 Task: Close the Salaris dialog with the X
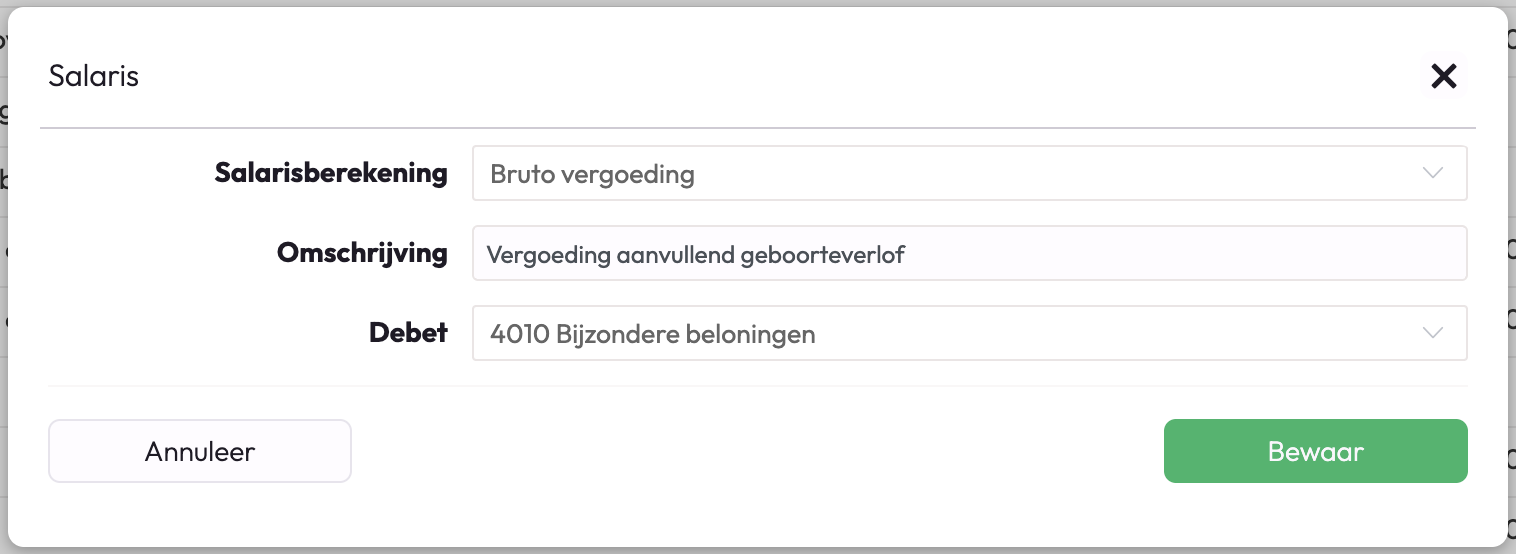coord(1443,76)
